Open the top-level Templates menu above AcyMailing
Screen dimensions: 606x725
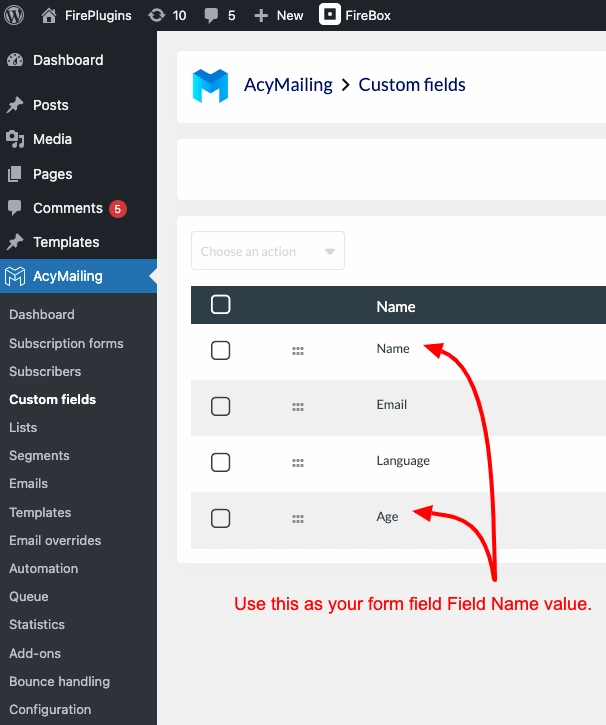pyautogui.click(x=66, y=242)
